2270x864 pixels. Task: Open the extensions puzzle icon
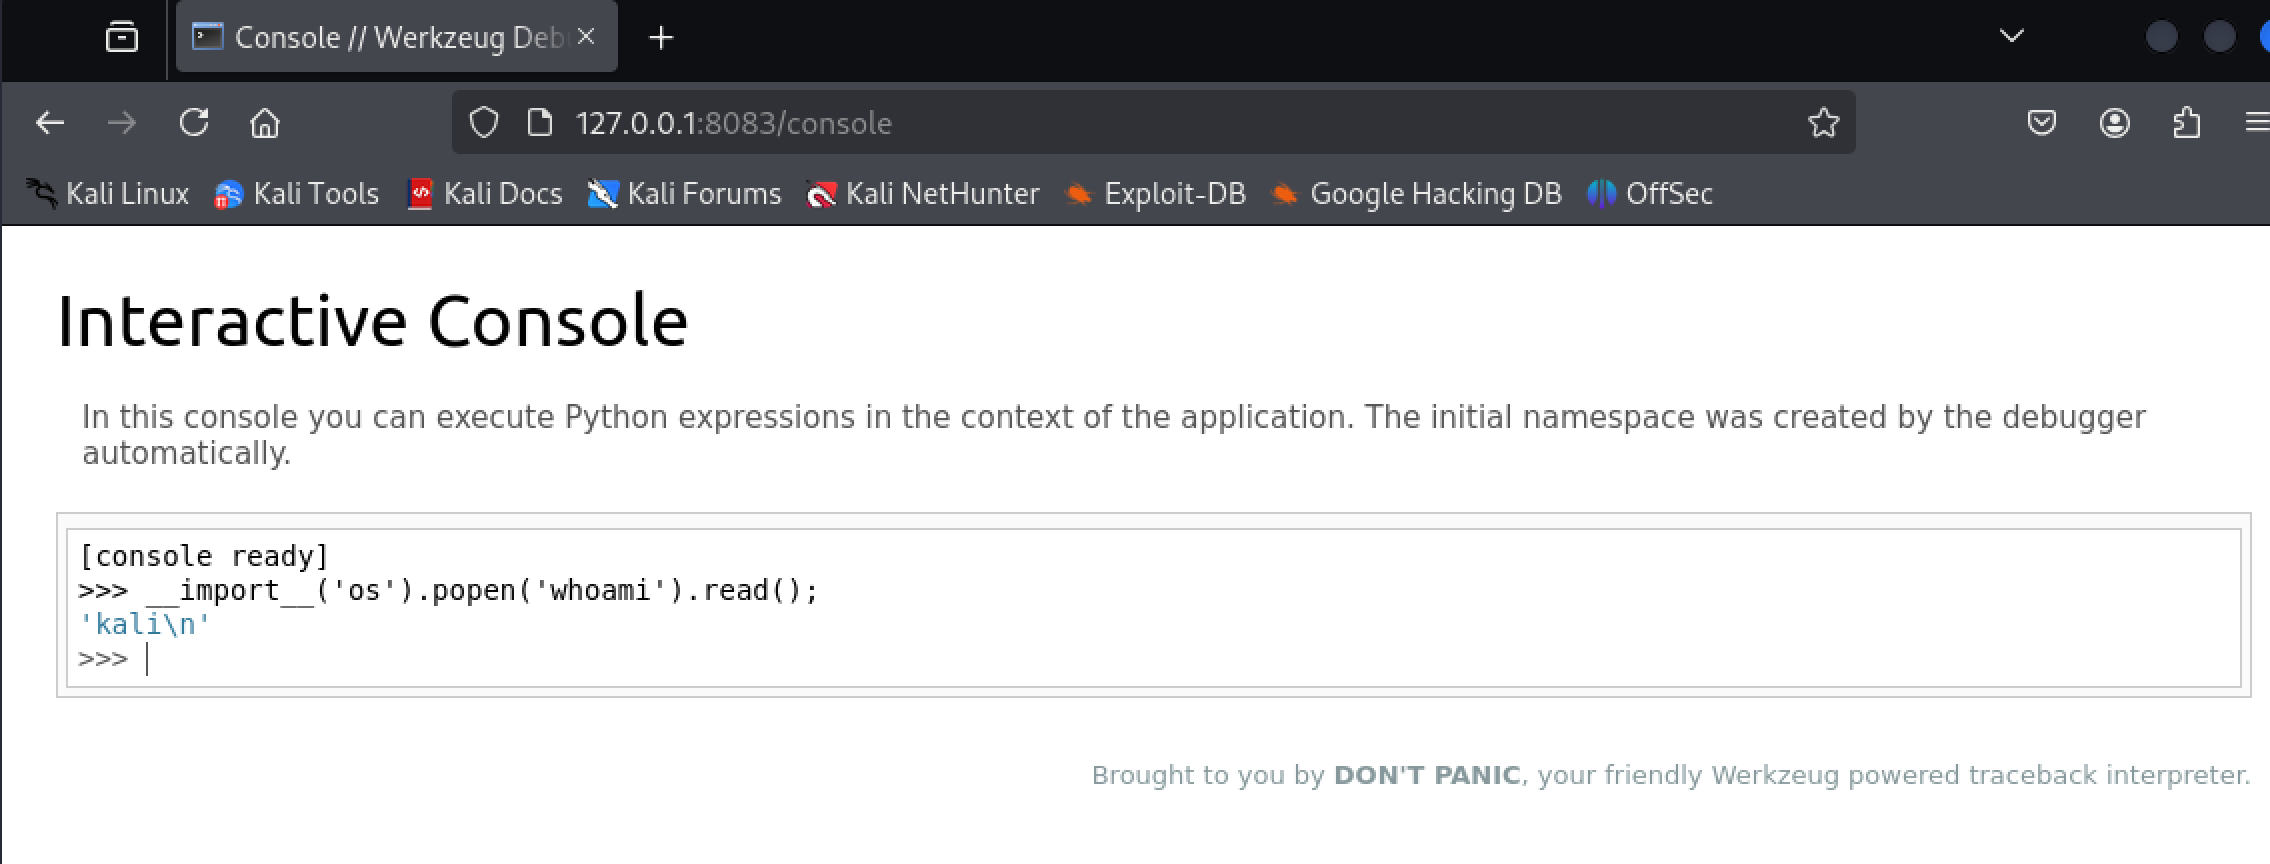[x=2187, y=123]
